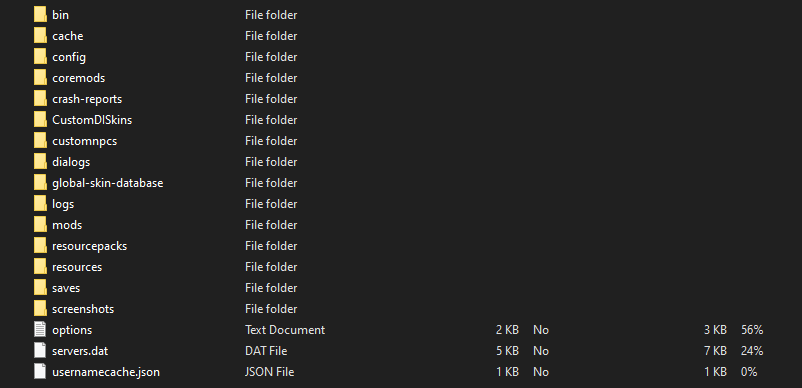This screenshot has height=388, width=802.
Task: Click the dialogs folder name
Action: 71,162
